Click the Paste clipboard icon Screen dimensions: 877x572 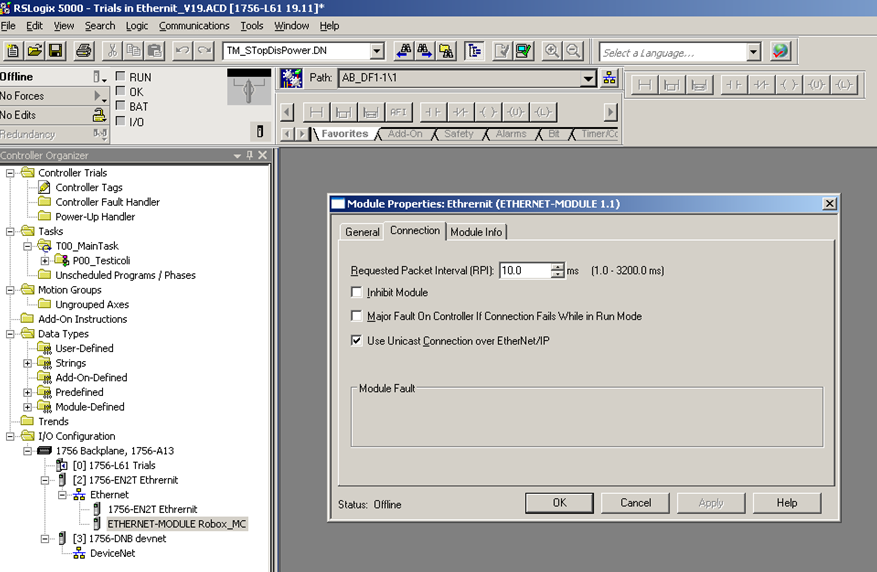[154, 51]
